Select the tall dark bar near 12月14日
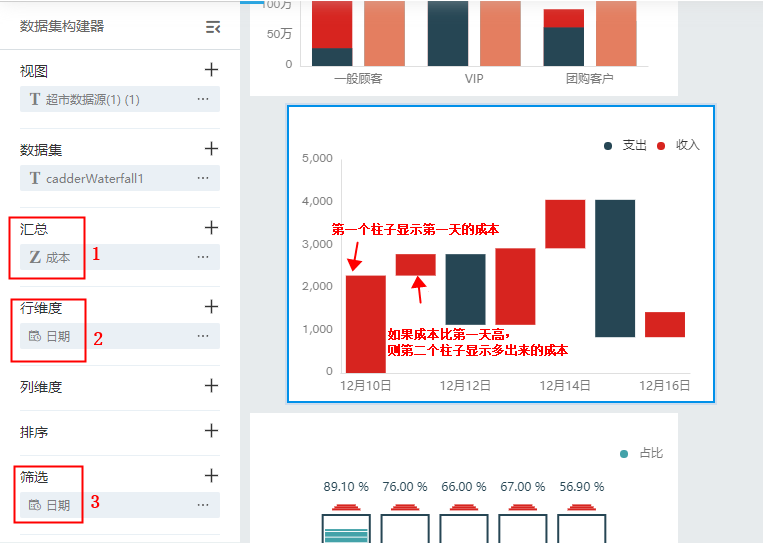Screen dimensions: 763x543 pyautogui.click(x=615, y=268)
